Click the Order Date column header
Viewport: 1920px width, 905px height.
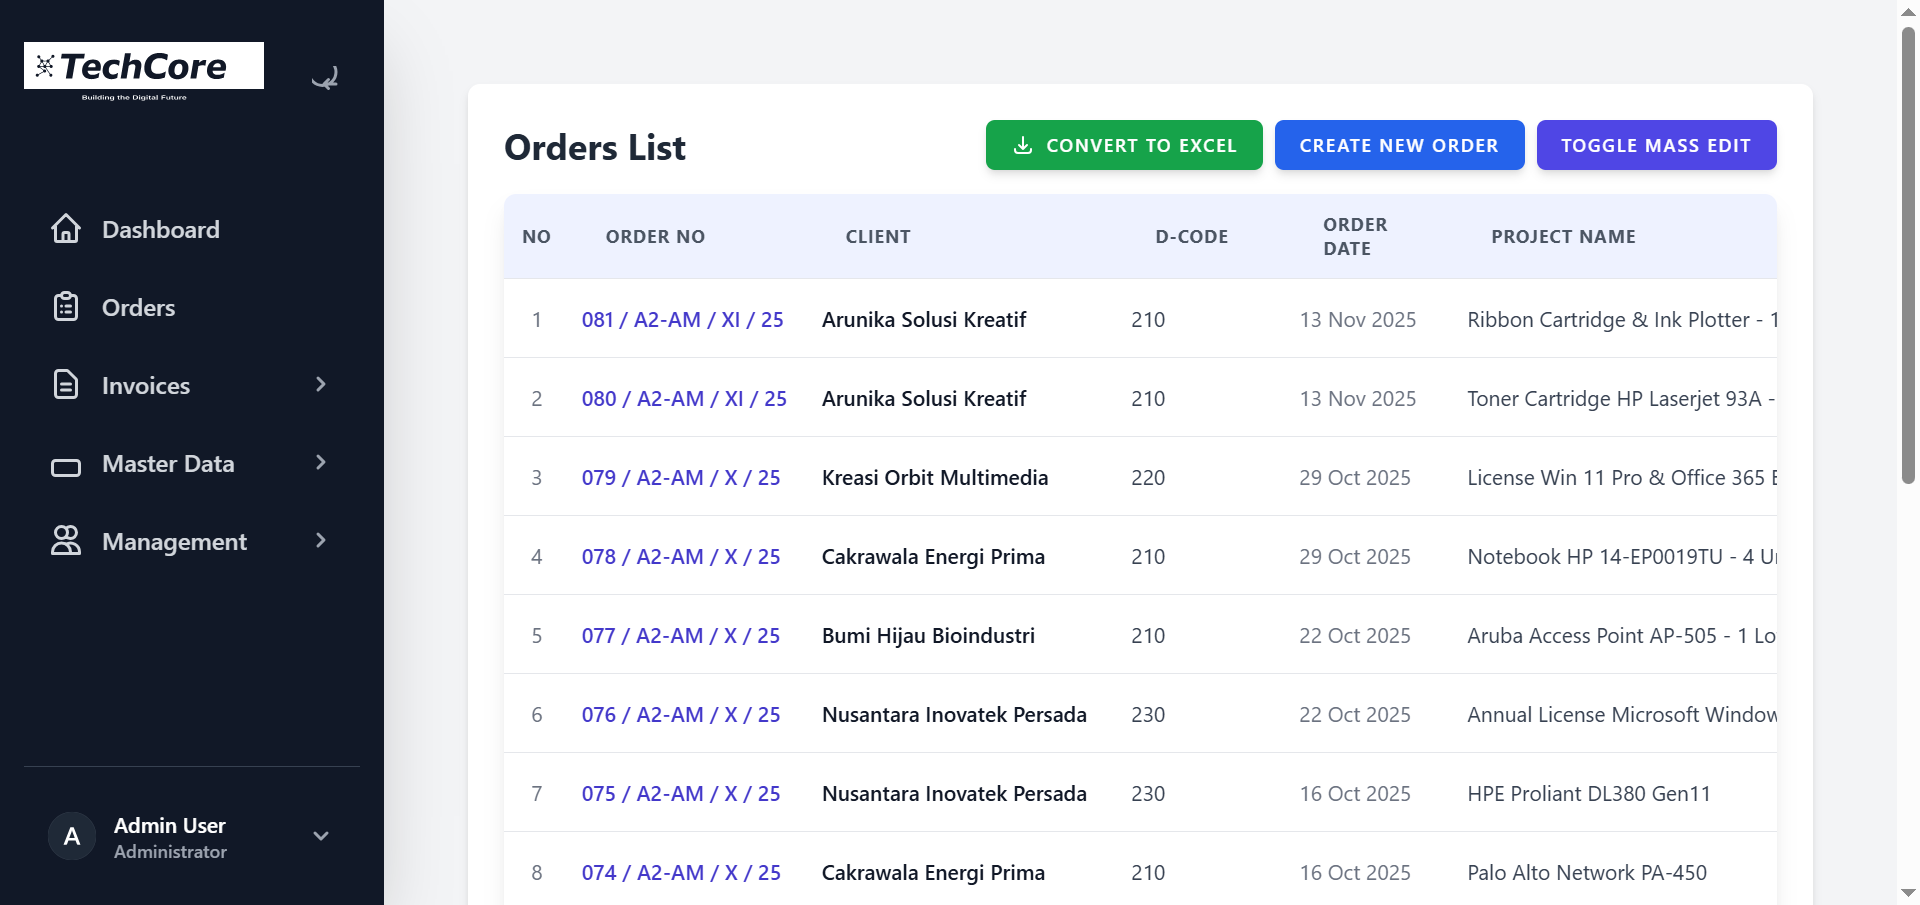[x=1354, y=236]
